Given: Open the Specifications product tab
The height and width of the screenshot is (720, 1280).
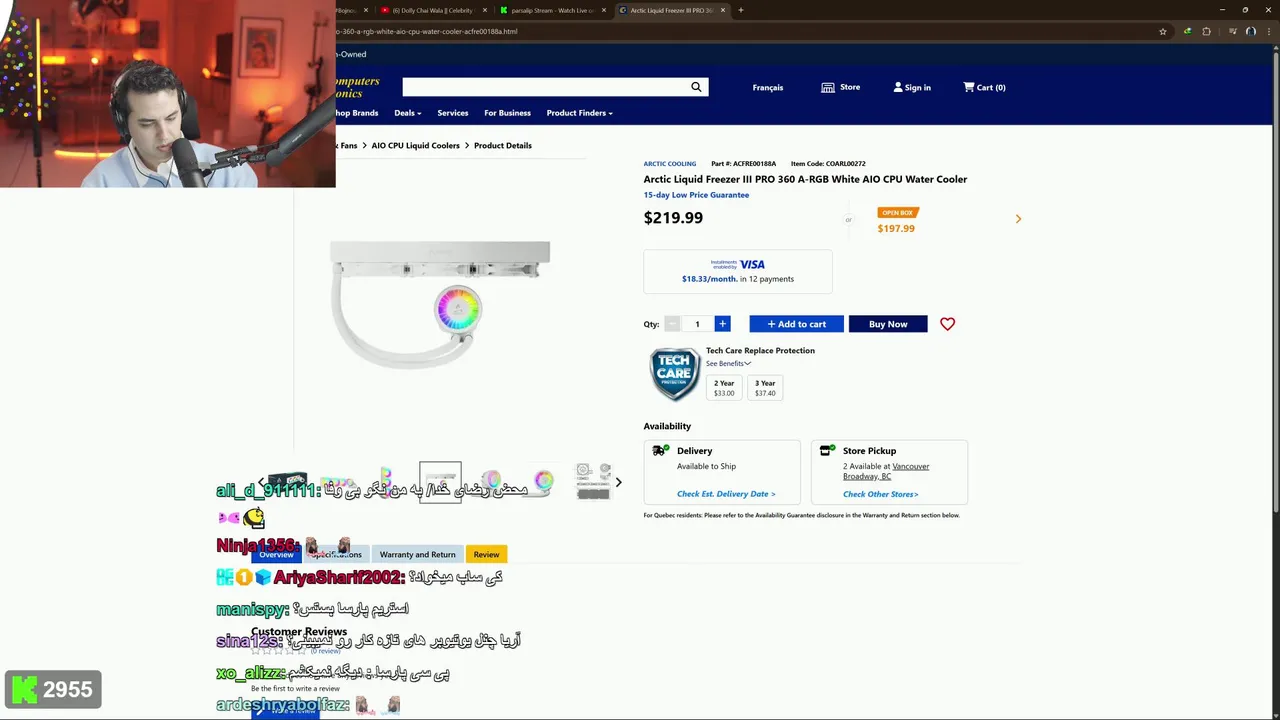Looking at the screenshot, I should point(336,554).
